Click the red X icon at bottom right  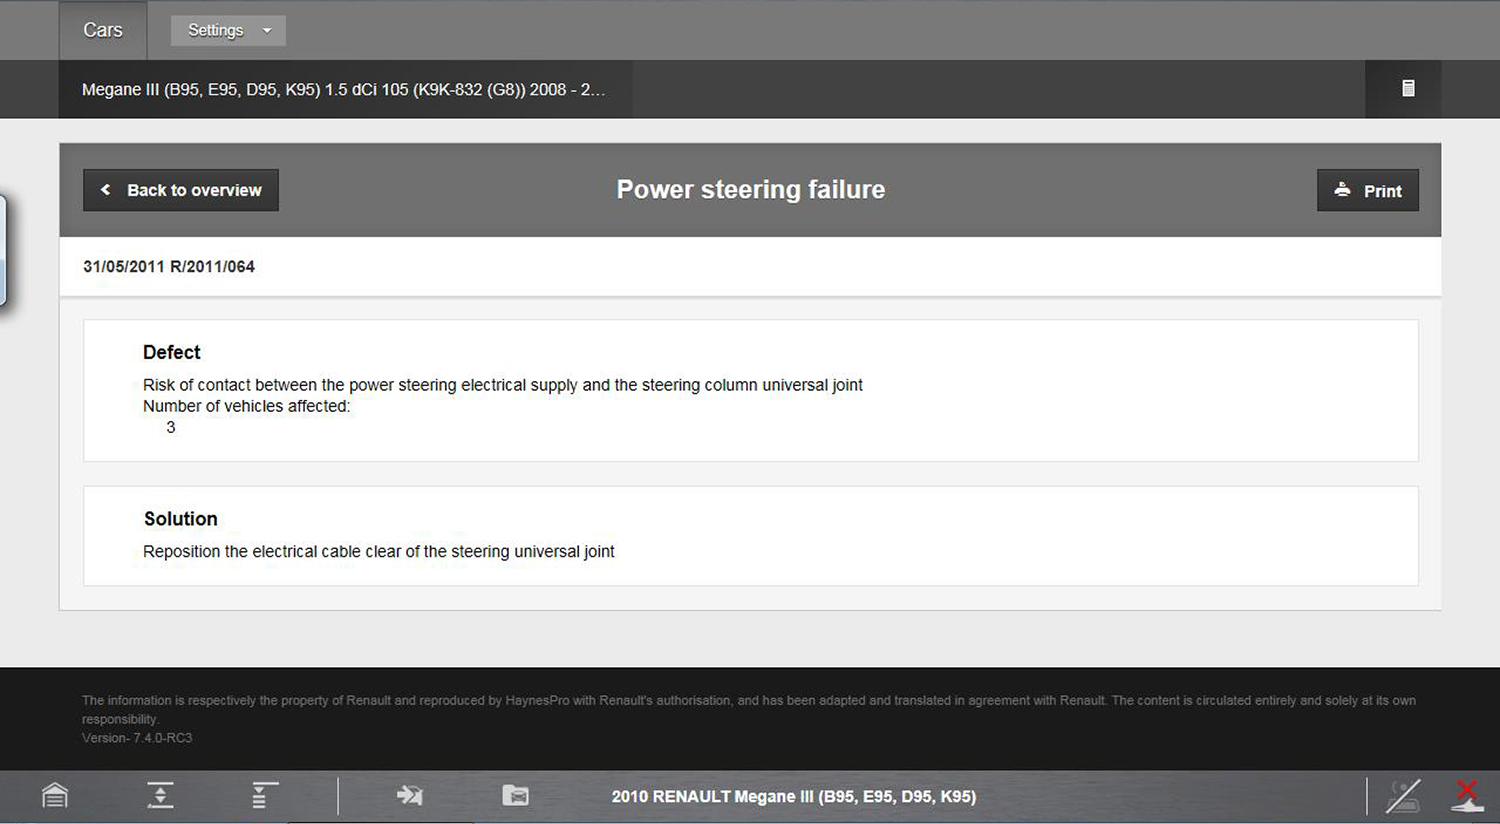pos(1467,796)
